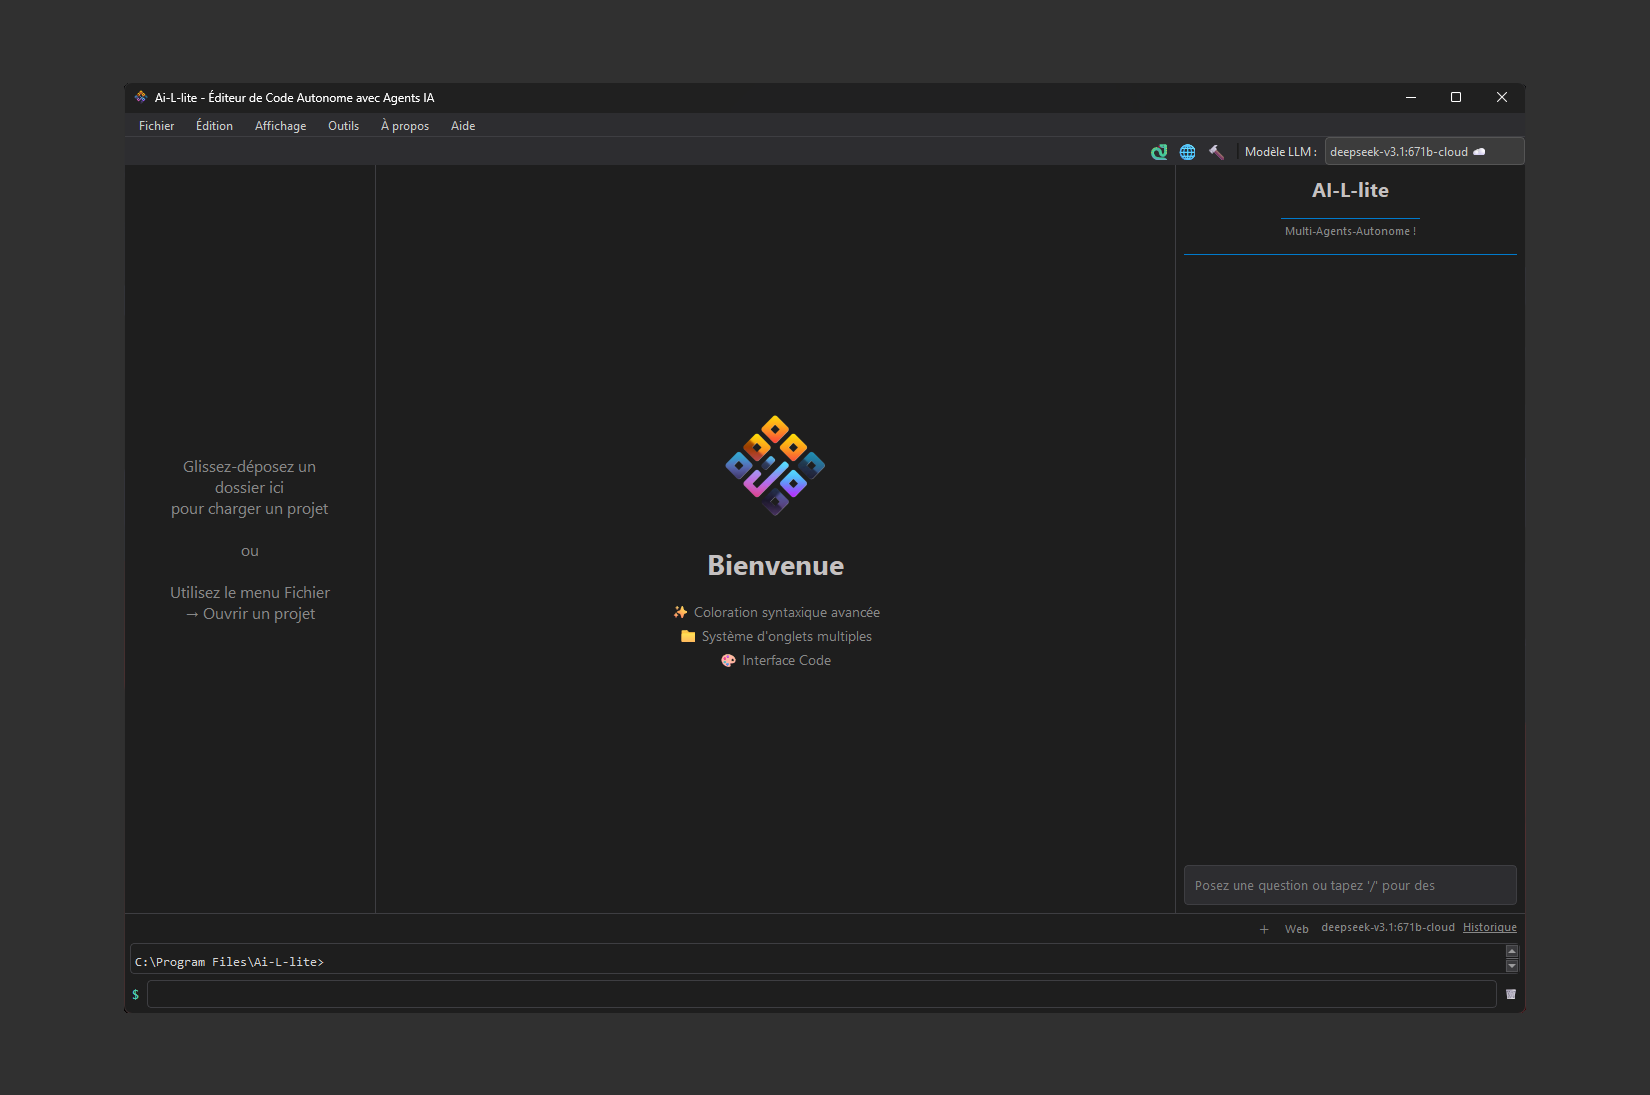Open the Outils menu

343,126
